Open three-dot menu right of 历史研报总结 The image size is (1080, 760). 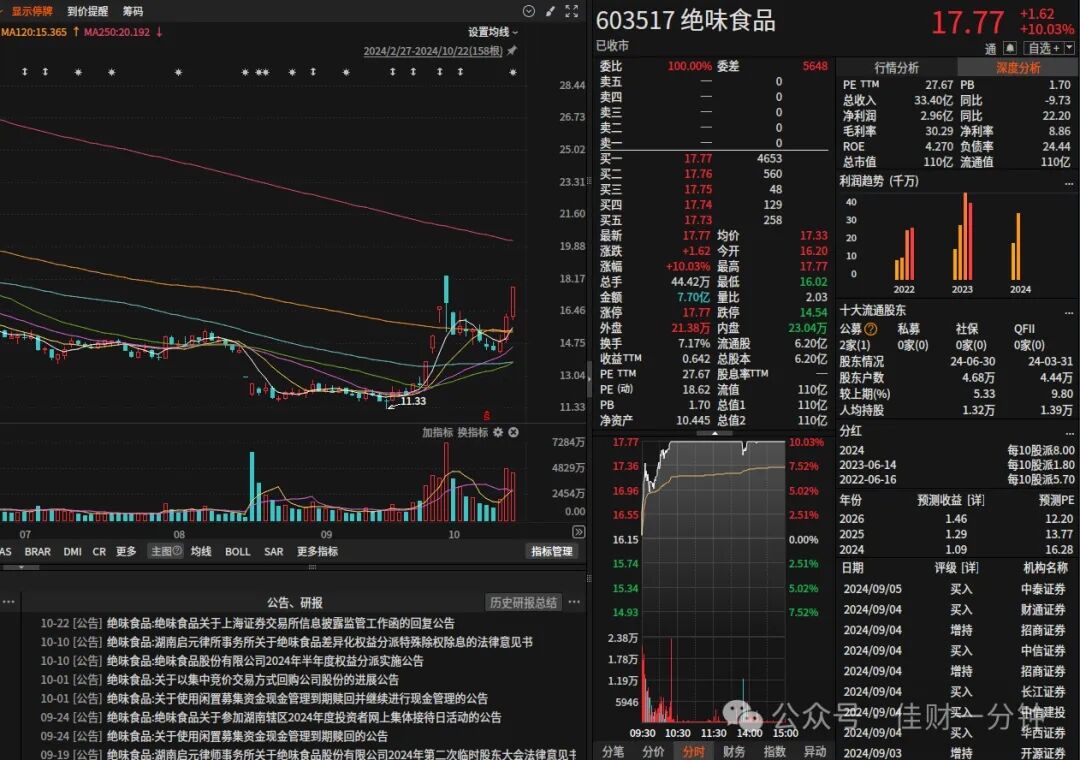(x=574, y=602)
